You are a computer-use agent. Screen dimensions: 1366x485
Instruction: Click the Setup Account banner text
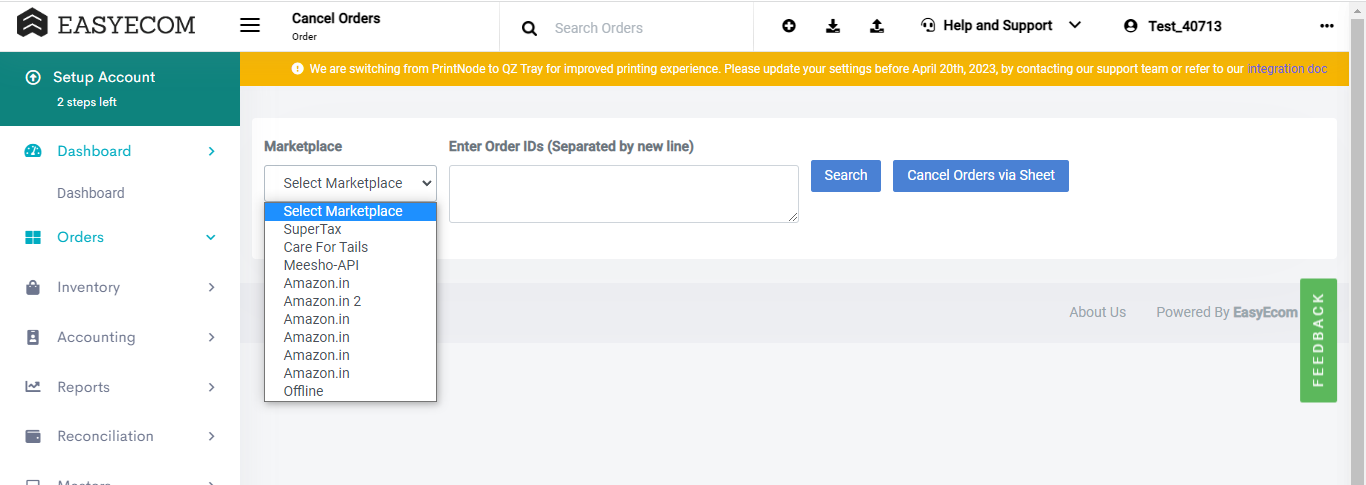104,77
